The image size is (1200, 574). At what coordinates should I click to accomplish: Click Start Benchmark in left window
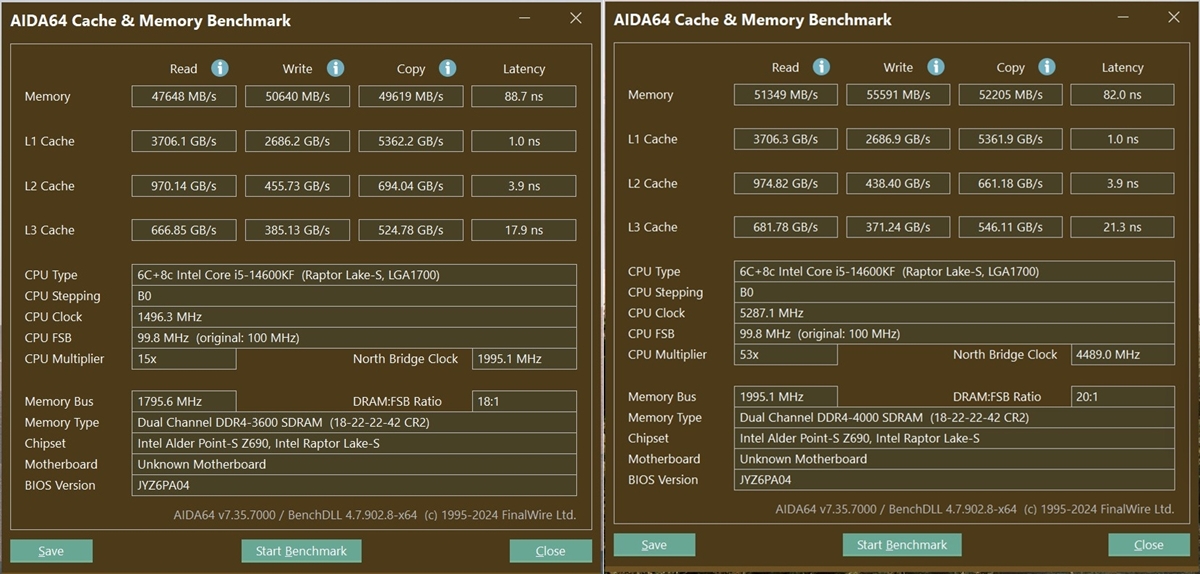coord(301,551)
